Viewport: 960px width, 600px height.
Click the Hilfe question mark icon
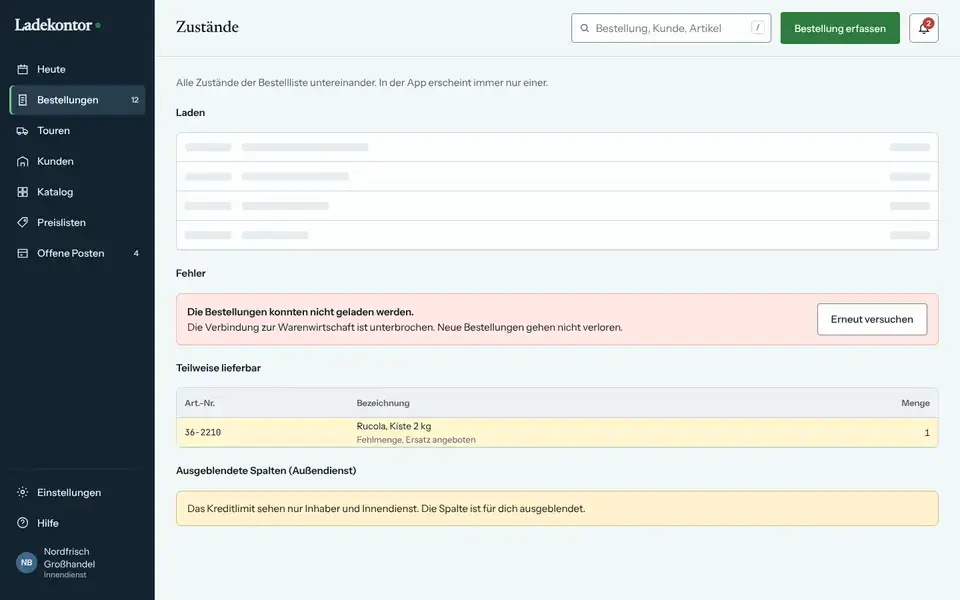click(x=23, y=523)
